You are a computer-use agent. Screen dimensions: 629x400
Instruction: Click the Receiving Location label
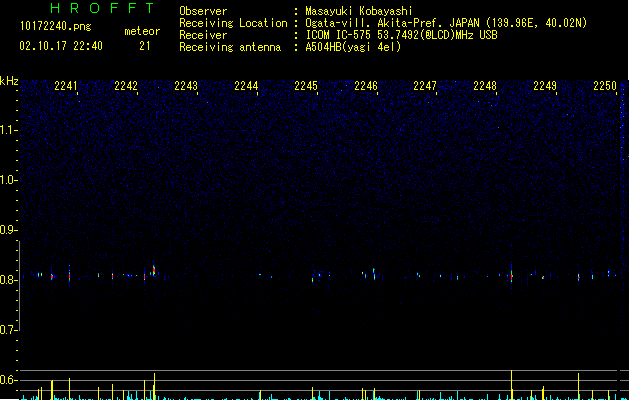click(233, 23)
